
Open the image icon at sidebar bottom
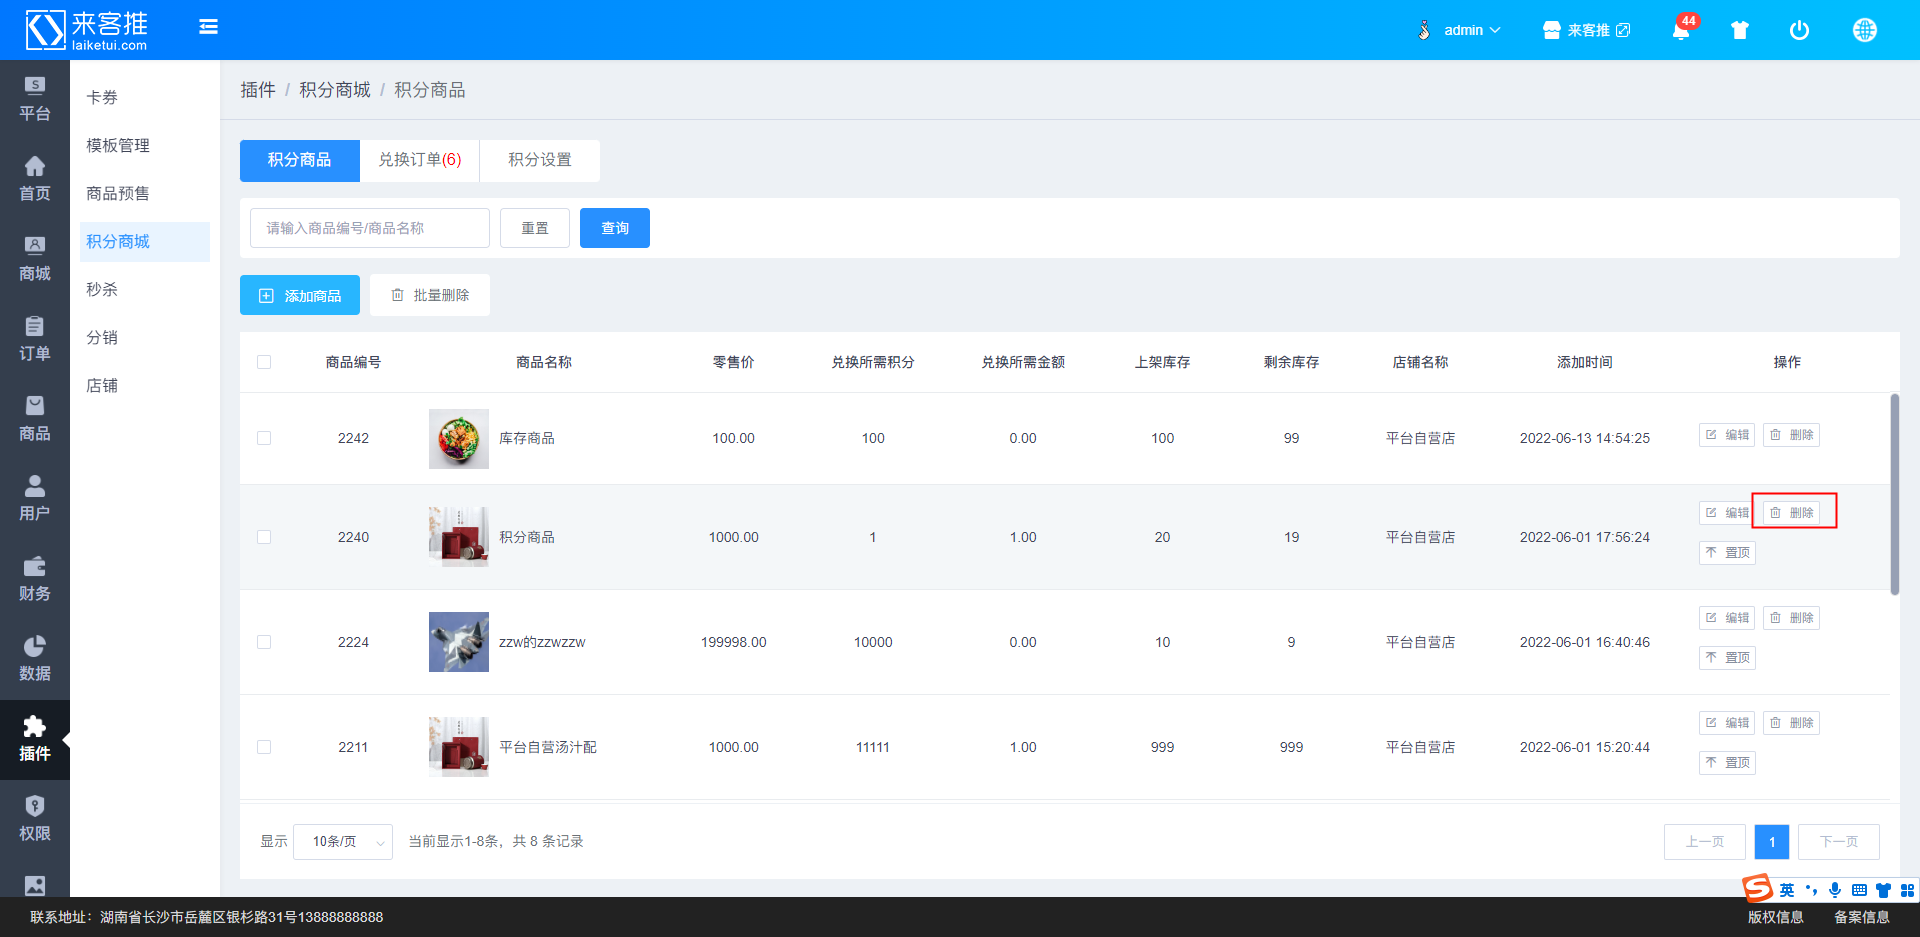pyautogui.click(x=35, y=885)
